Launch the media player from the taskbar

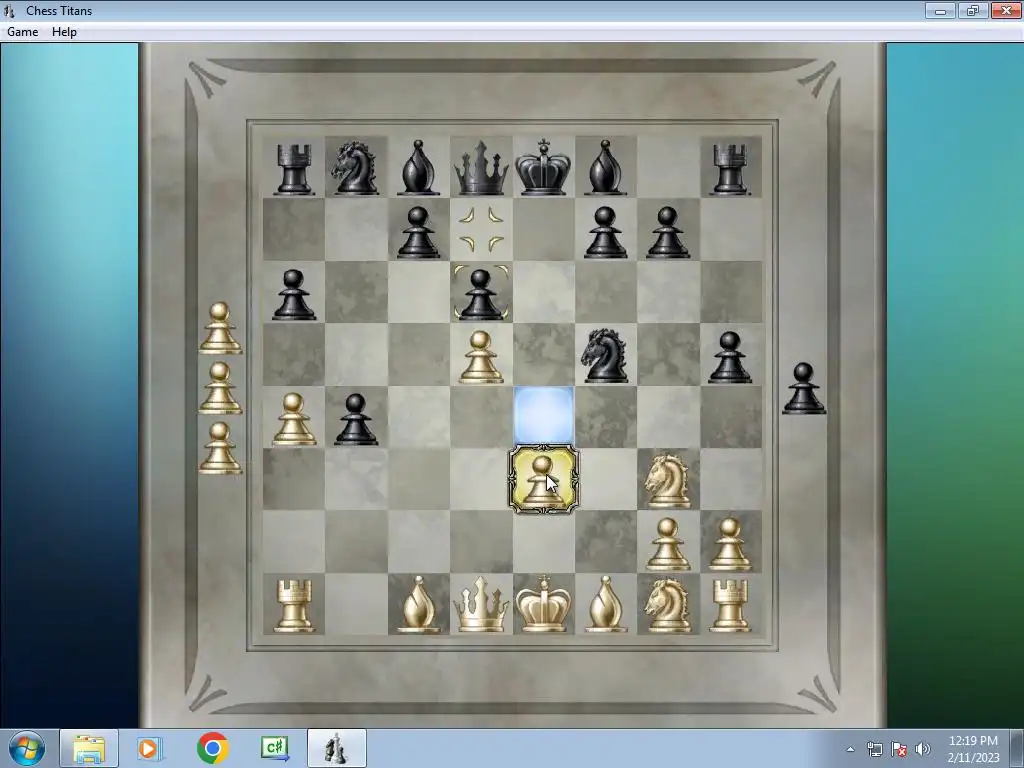(x=149, y=748)
